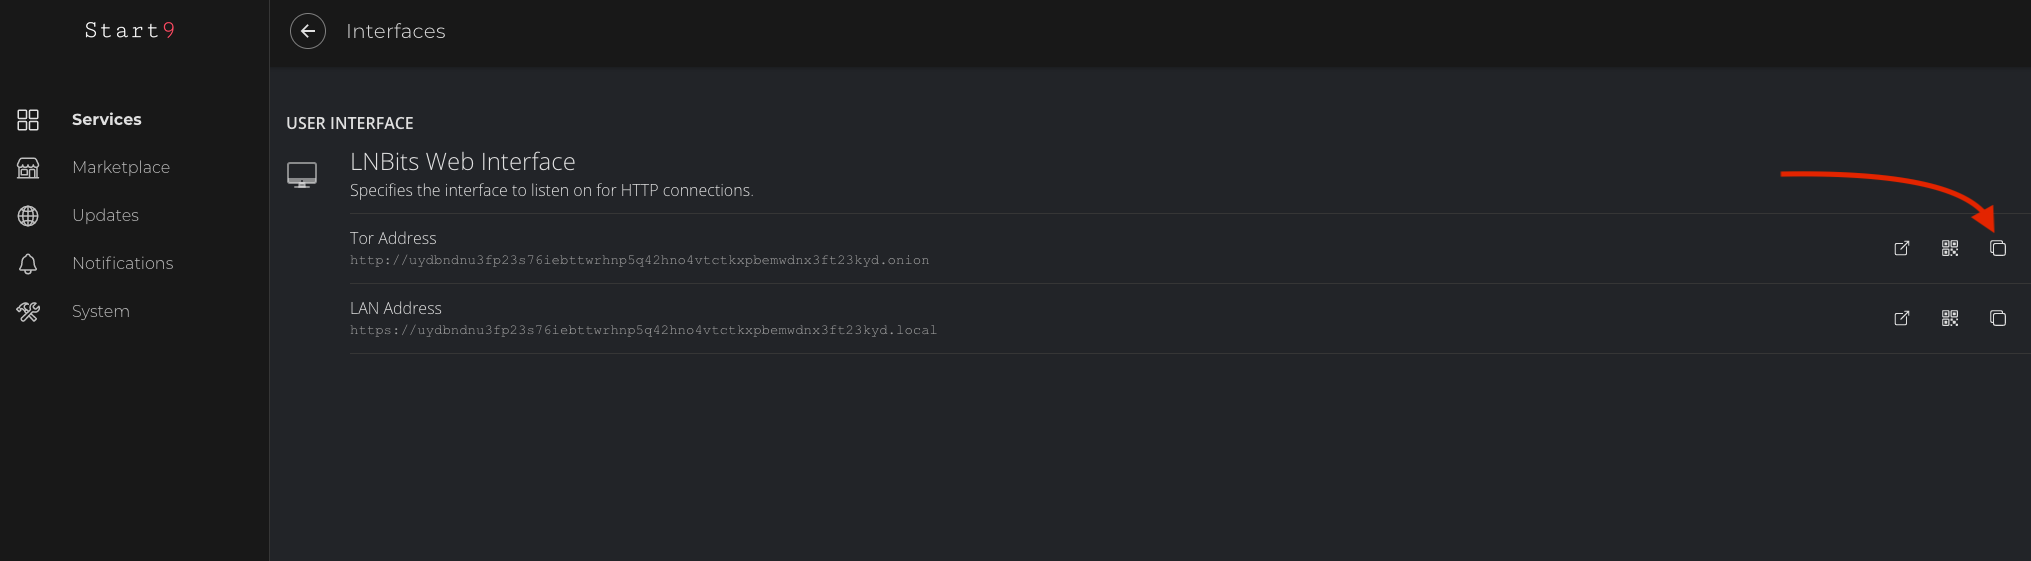Open System settings from sidebar
The image size is (2031, 561).
pos(100,312)
